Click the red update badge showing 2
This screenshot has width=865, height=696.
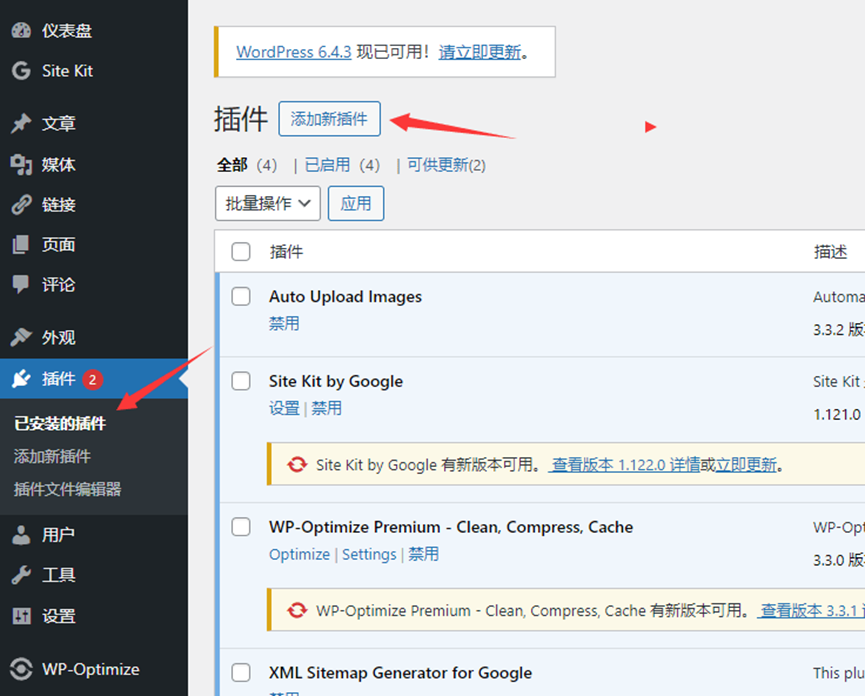[x=93, y=379]
